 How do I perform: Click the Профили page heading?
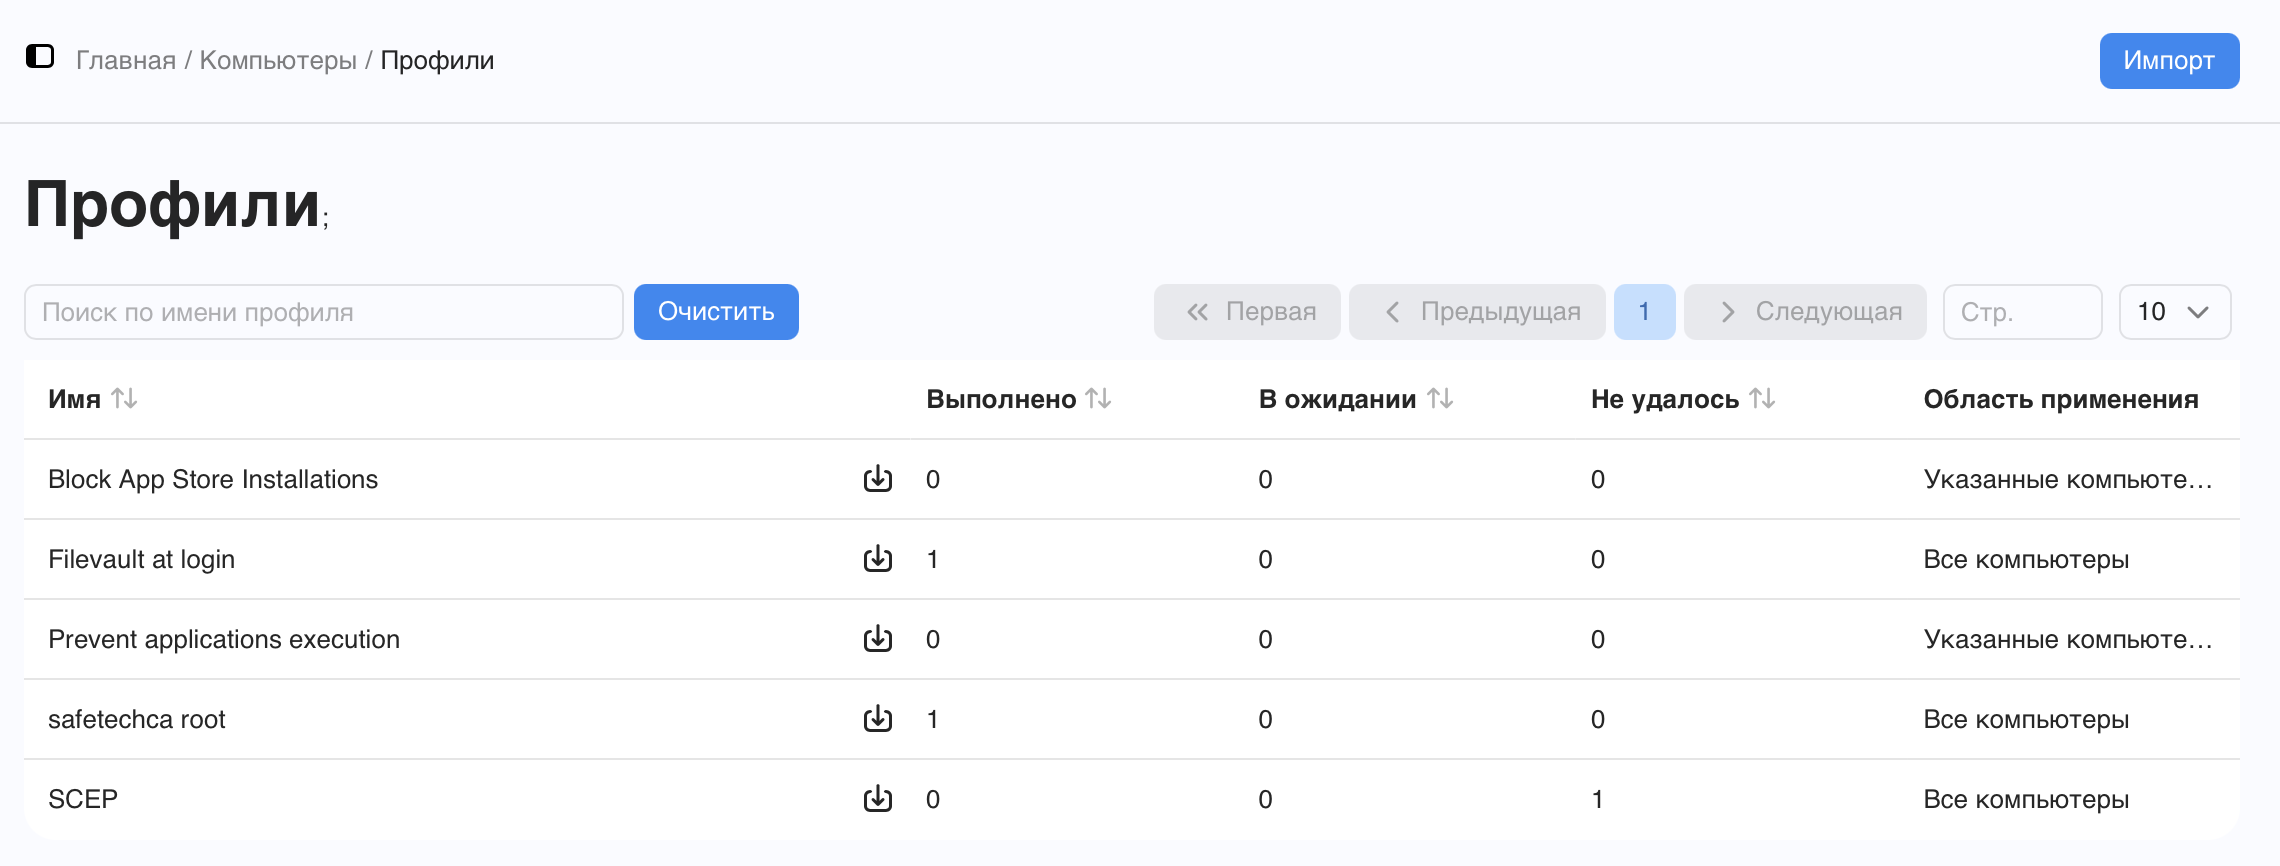pos(172,204)
